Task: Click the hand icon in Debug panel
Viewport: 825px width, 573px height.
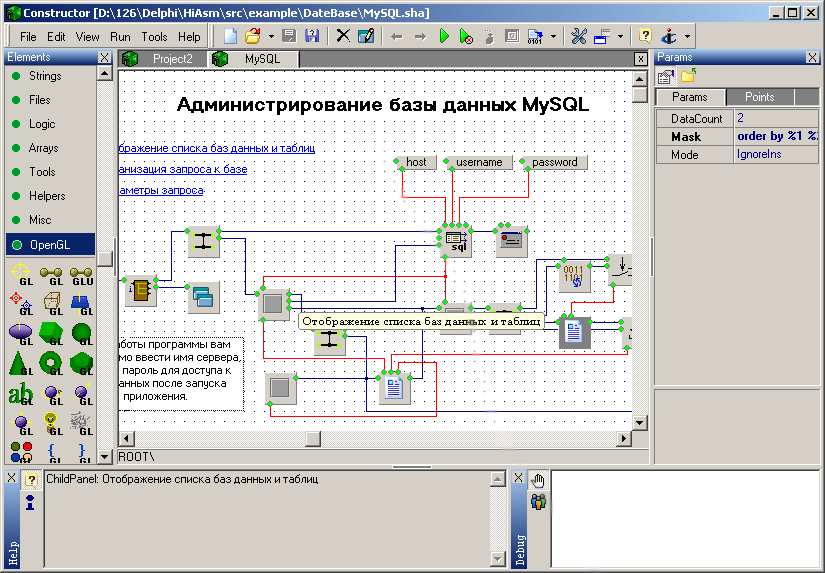Action: [x=538, y=480]
